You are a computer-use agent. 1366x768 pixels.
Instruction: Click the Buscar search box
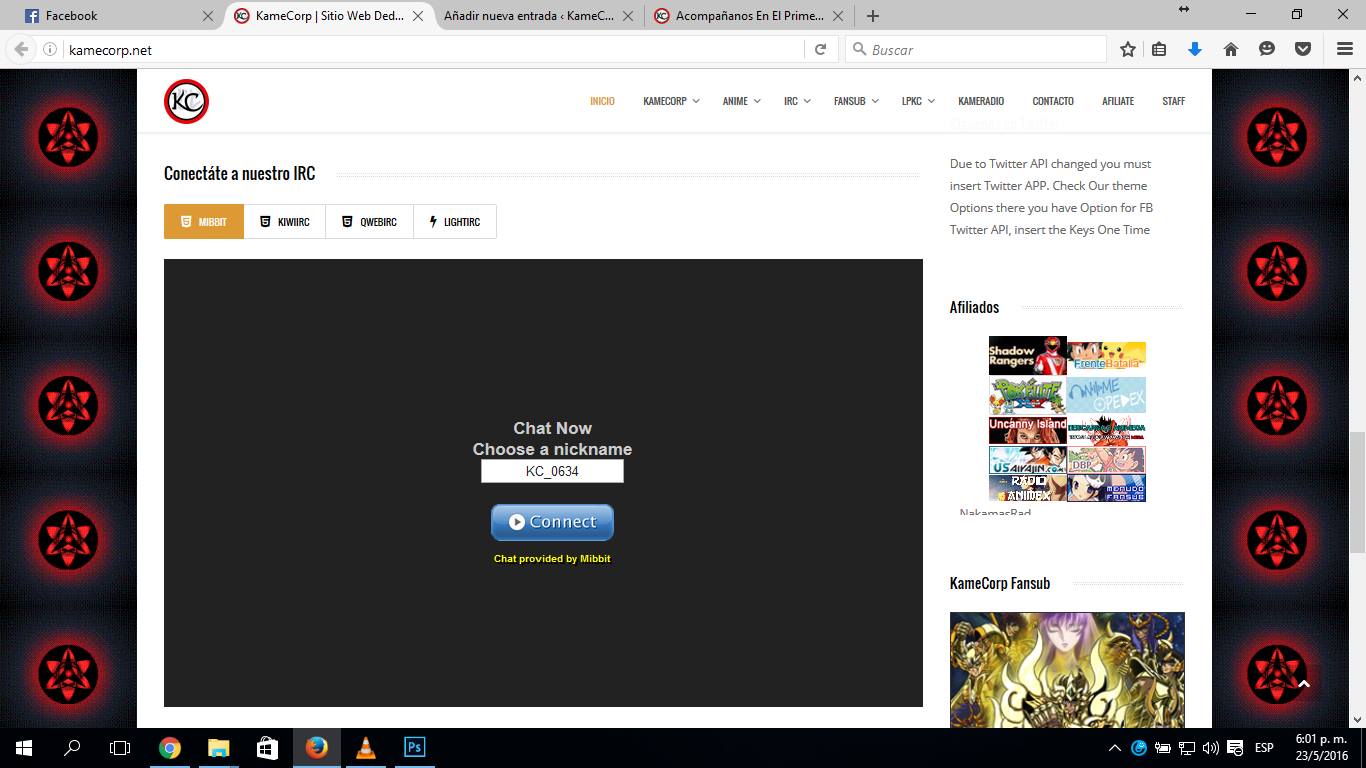coord(976,49)
